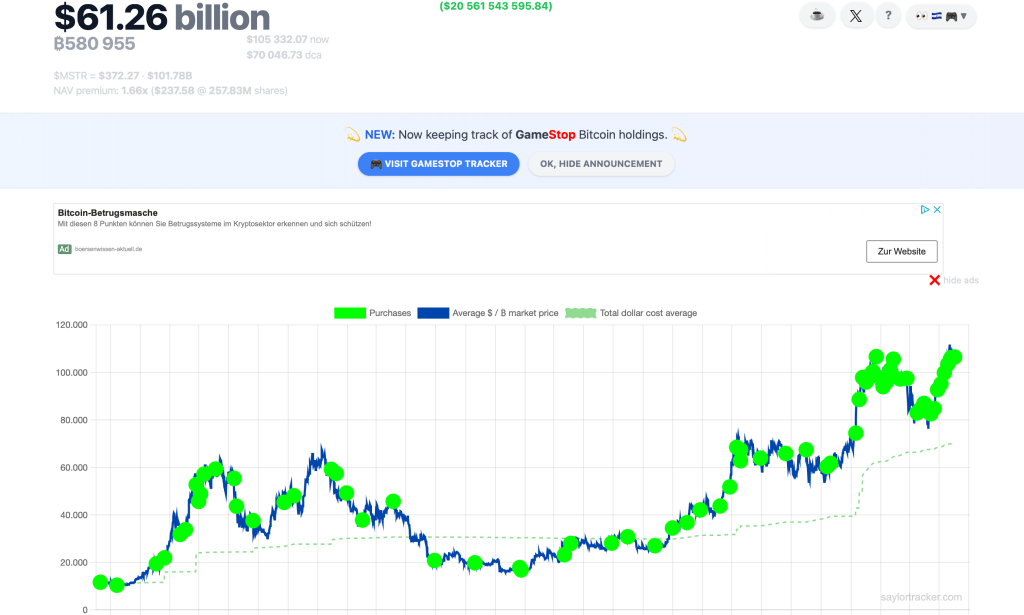Click the 80.000 y-axis label

[x=74, y=420]
